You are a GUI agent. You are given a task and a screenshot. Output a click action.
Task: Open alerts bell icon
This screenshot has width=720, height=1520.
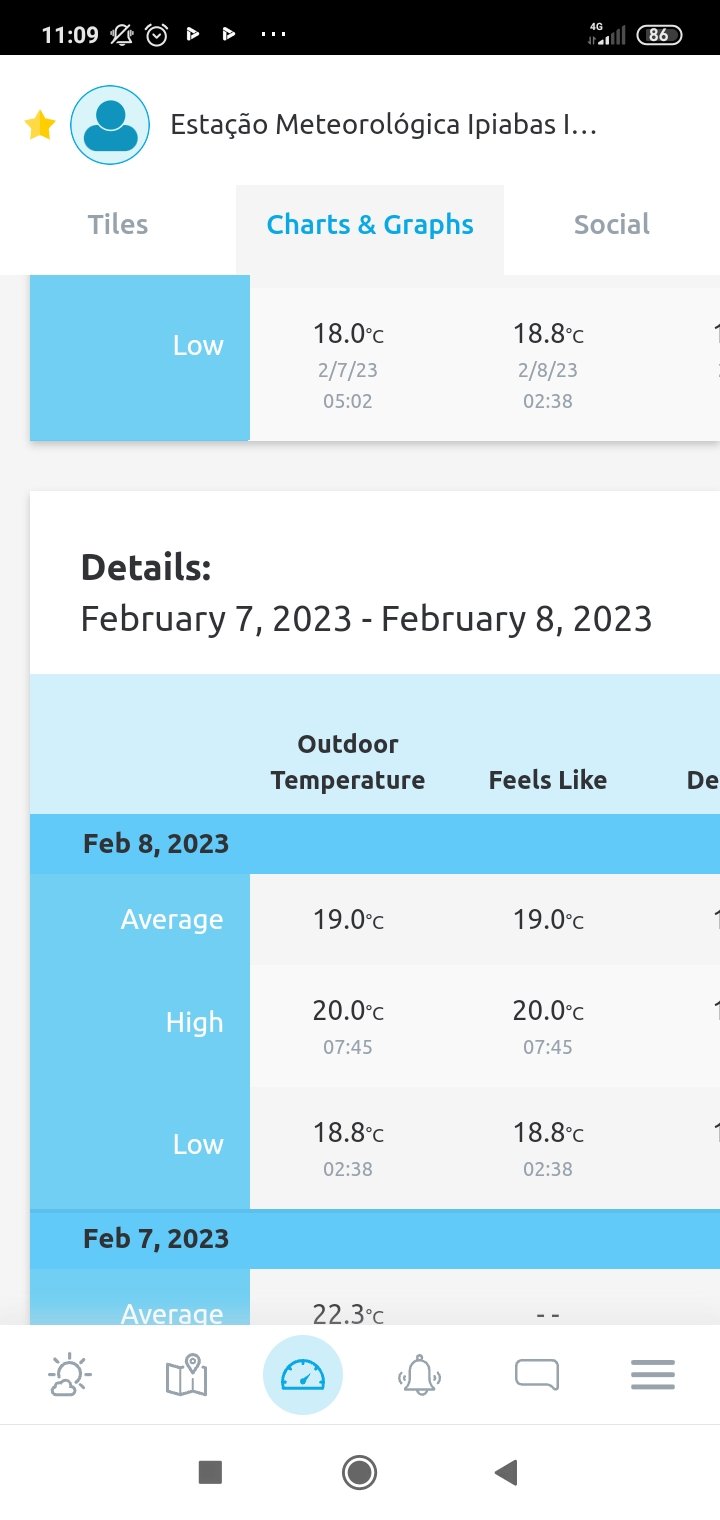click(x=420, y=1376)
